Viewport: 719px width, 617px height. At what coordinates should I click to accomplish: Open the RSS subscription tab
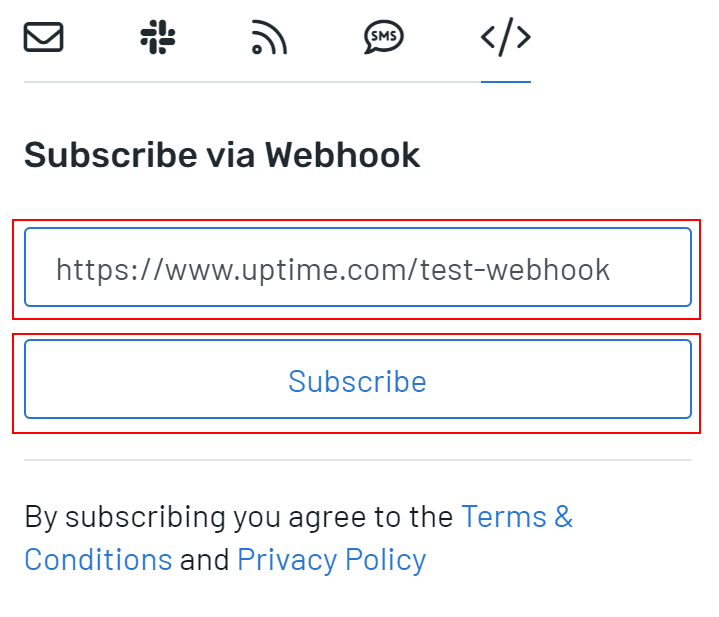[269, 38]
